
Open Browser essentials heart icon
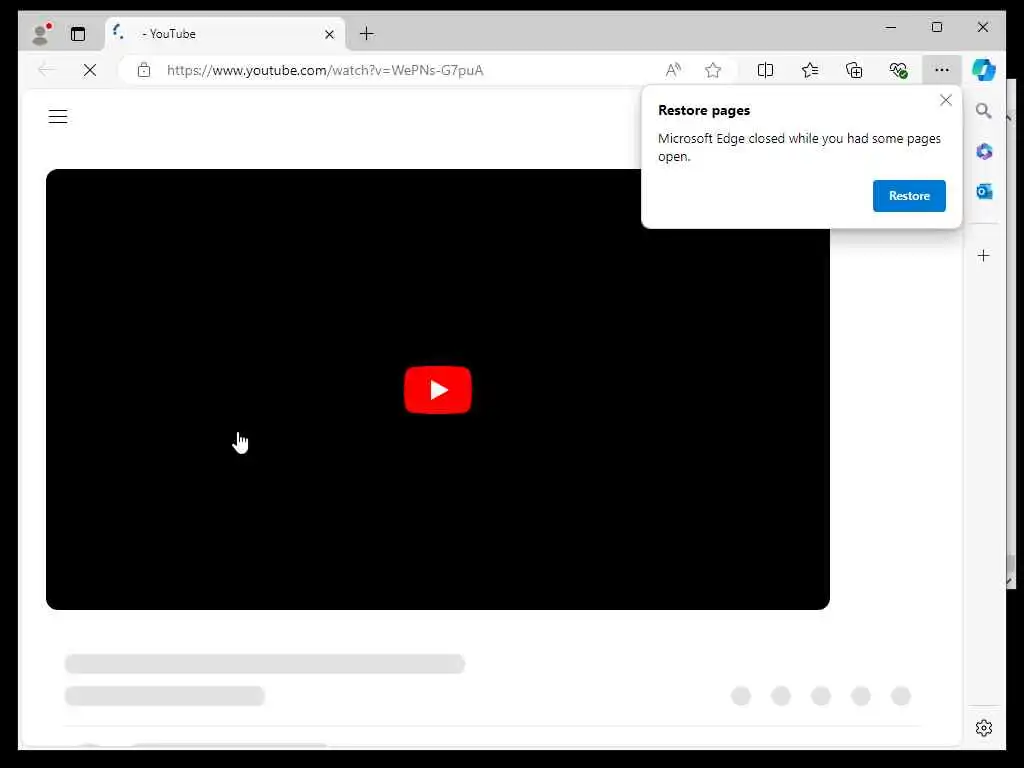pos(899,70)
